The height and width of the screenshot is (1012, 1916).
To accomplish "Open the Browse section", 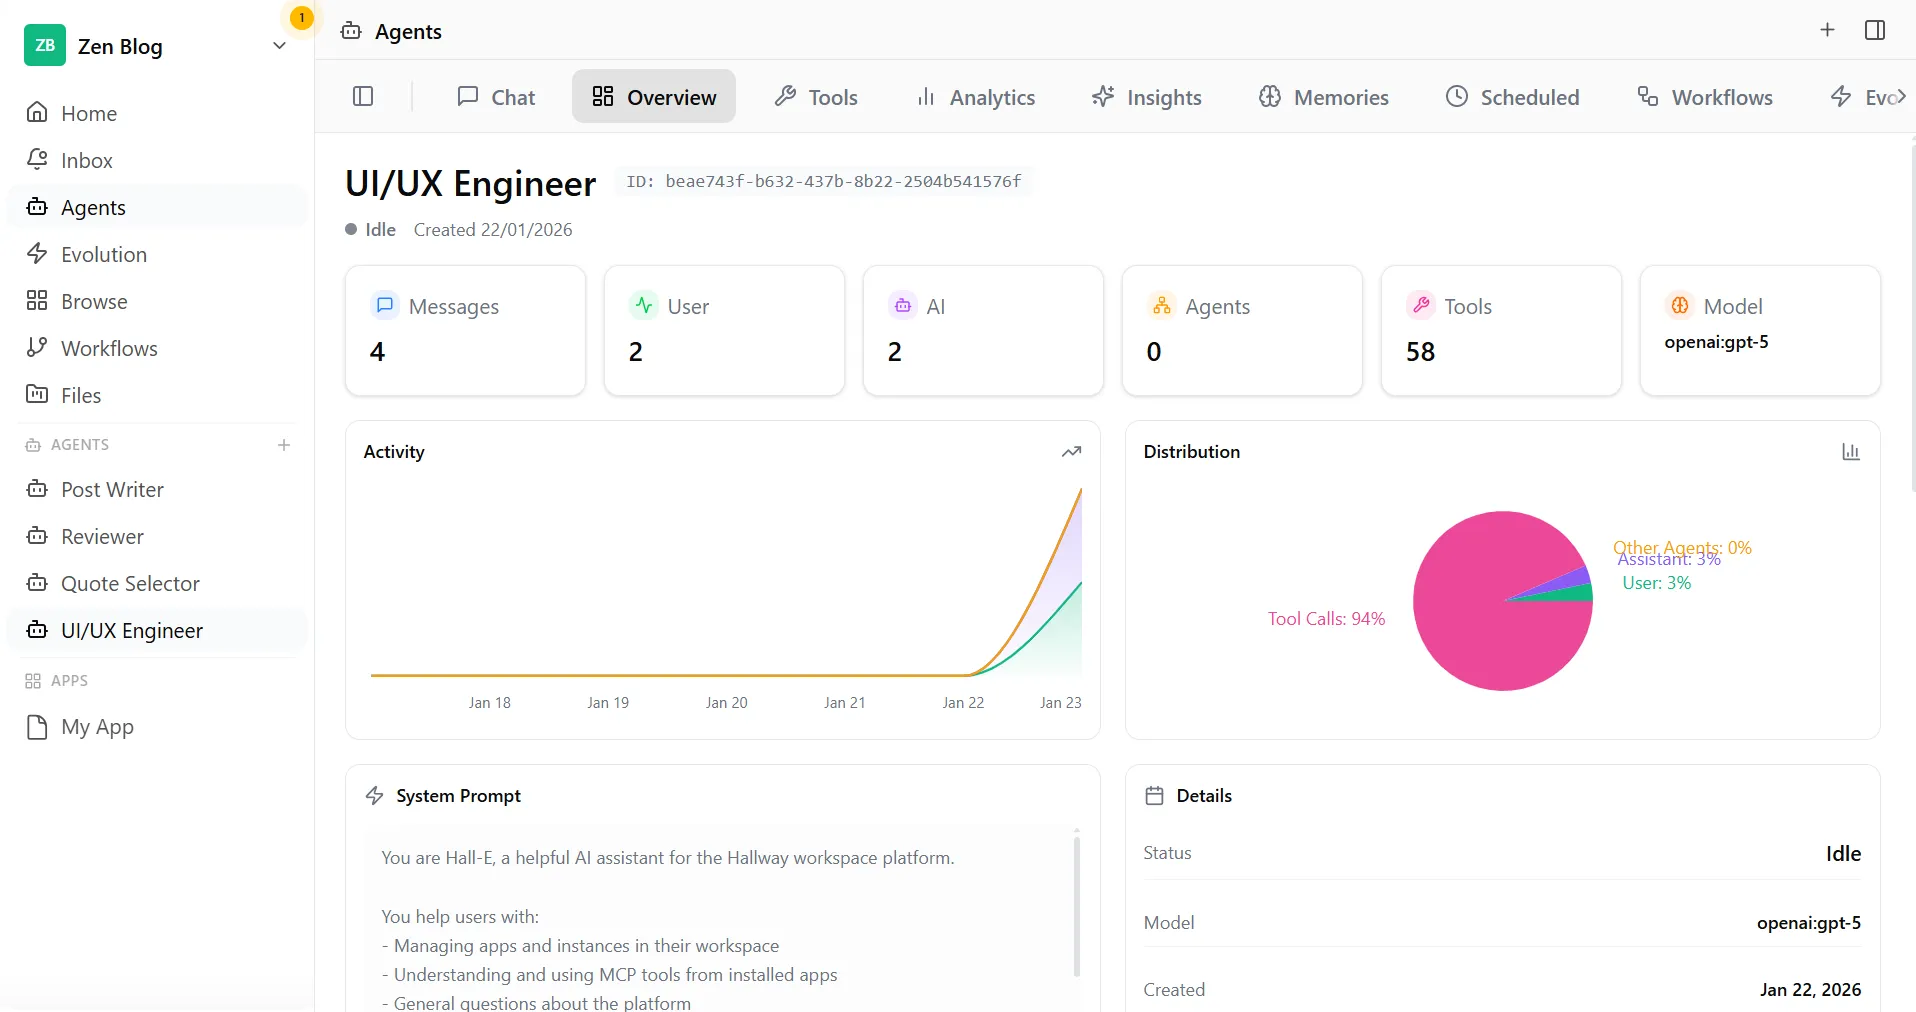I will point(94,300).
